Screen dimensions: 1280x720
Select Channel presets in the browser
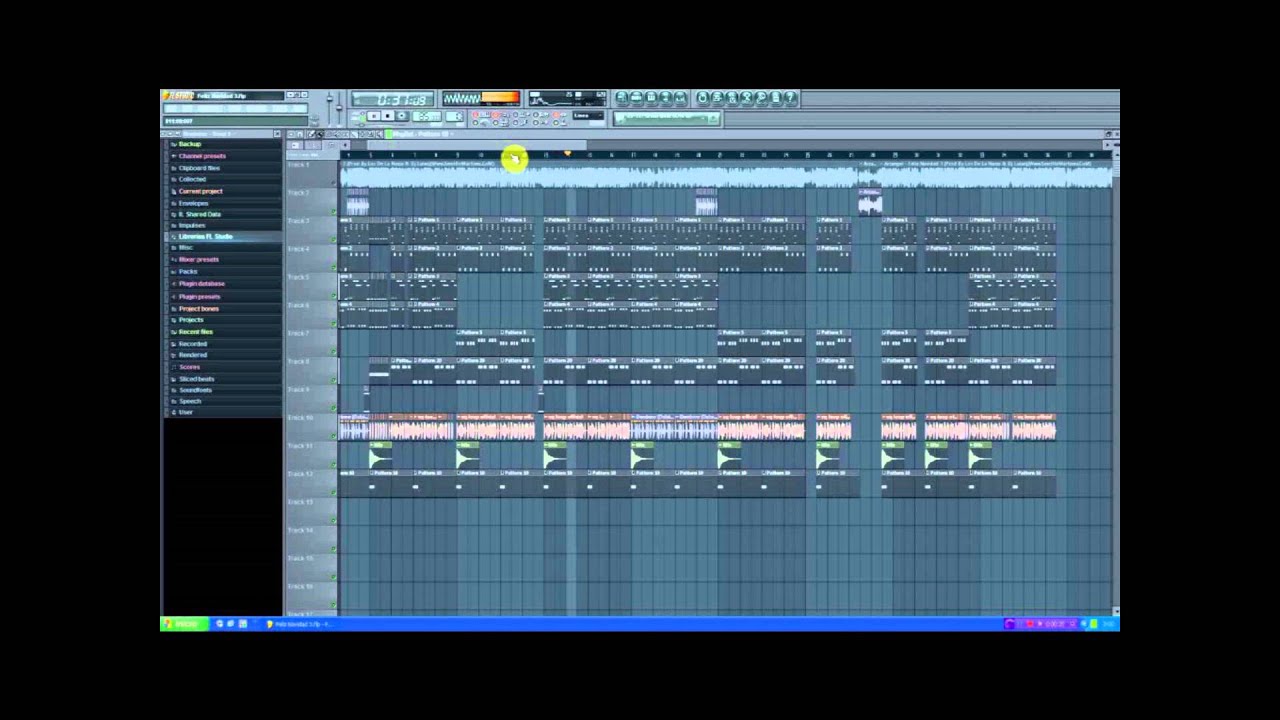click(201, 156)
